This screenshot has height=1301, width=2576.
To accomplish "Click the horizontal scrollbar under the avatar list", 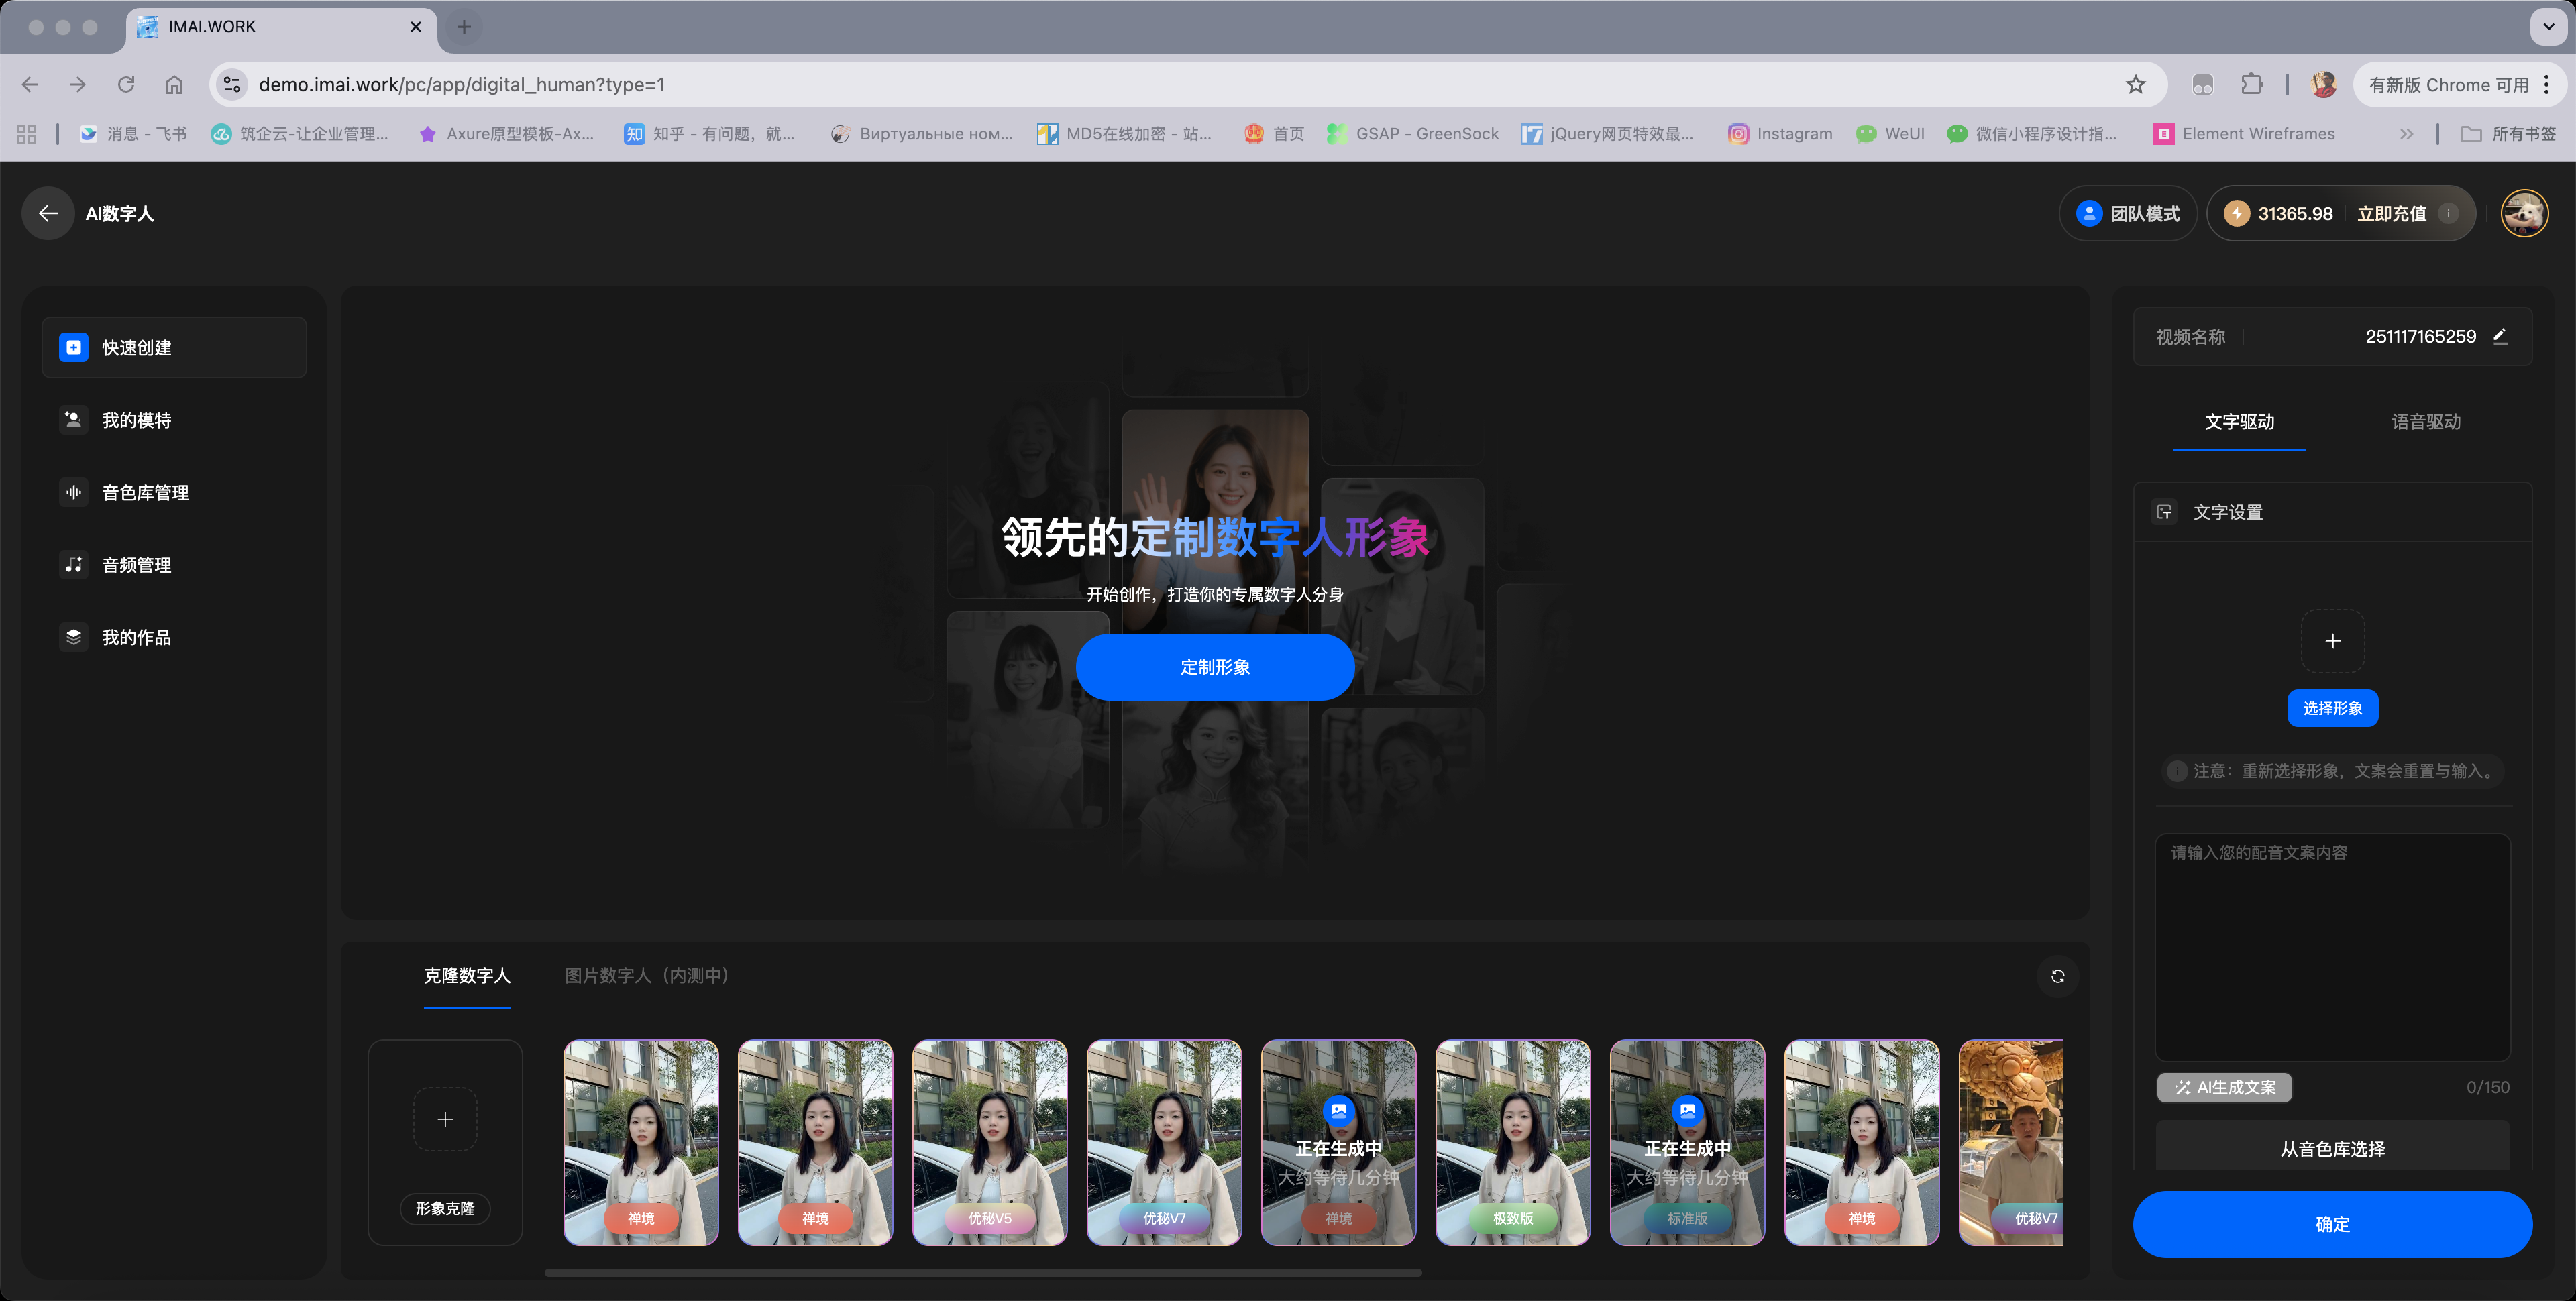I will pyautogui.click(x=983, y=1273).
